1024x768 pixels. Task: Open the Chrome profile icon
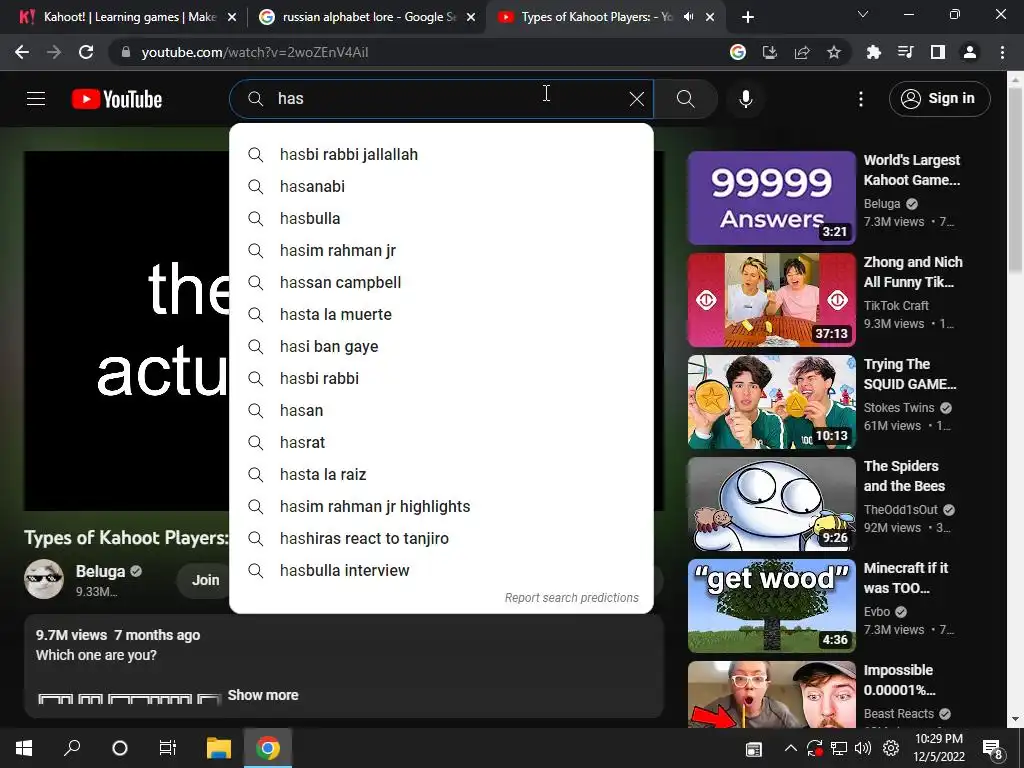[x=970, y=52]
